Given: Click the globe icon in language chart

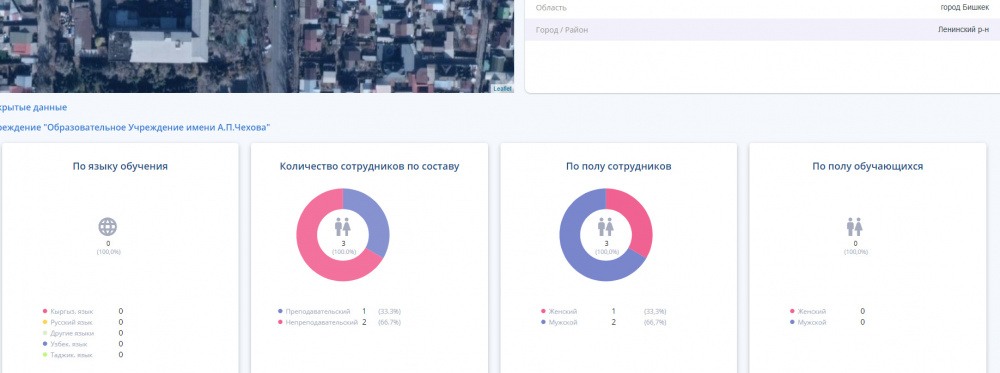Looking at the screenshot, I should [x=108, y=226].
